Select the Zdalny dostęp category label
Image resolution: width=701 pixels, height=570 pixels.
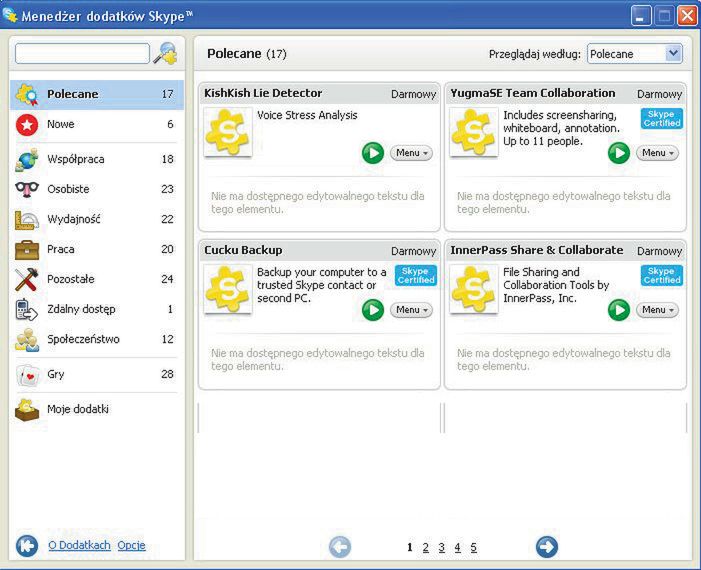tap(81, 309)
